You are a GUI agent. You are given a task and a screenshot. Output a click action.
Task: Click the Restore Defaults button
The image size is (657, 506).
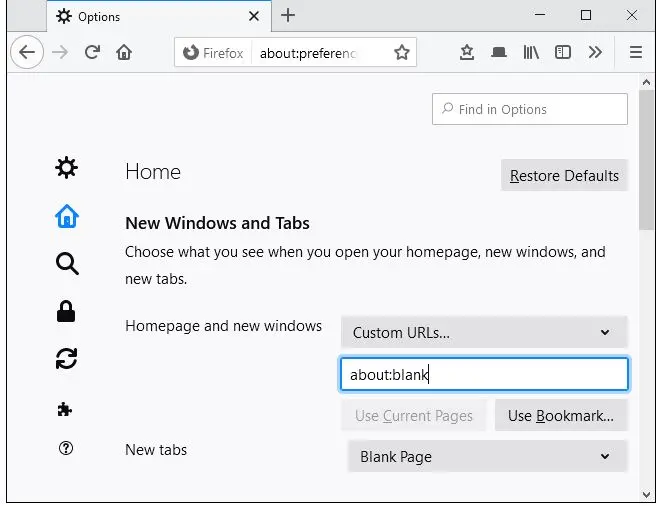(x=564, y=175)
